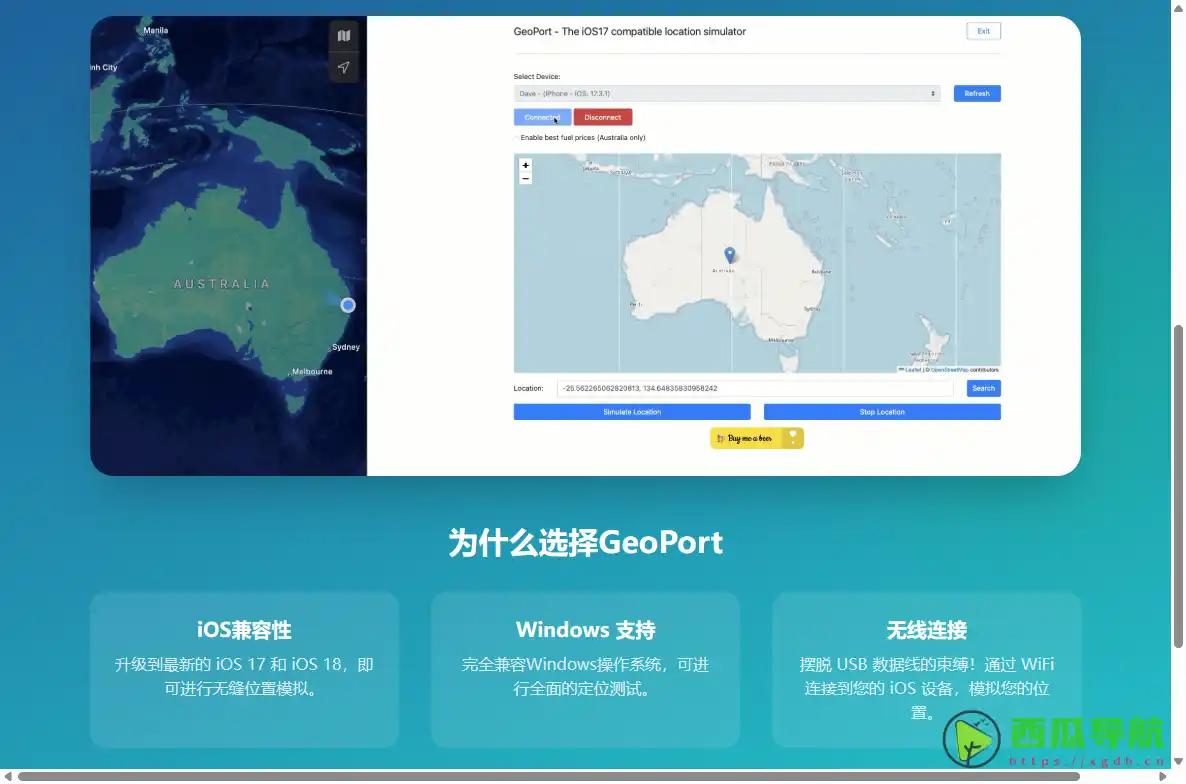The width and height of the screenshot is (1186, 784).
Task: Click the Connected button
Action: (542, 117)
